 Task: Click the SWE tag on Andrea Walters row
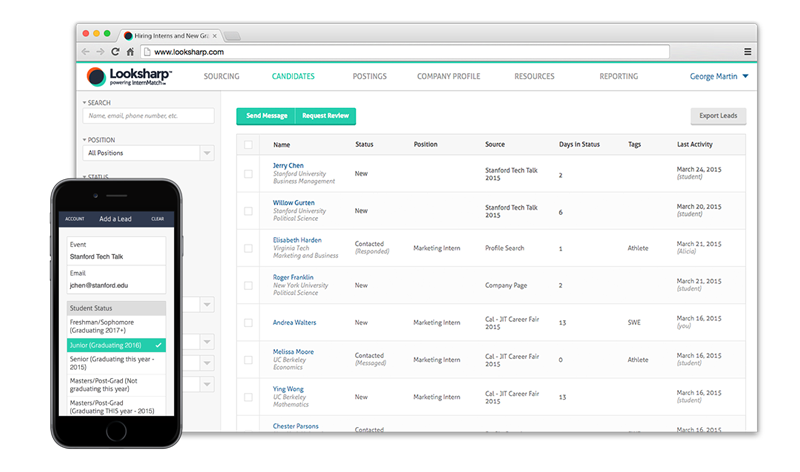(x=634, y=322)
